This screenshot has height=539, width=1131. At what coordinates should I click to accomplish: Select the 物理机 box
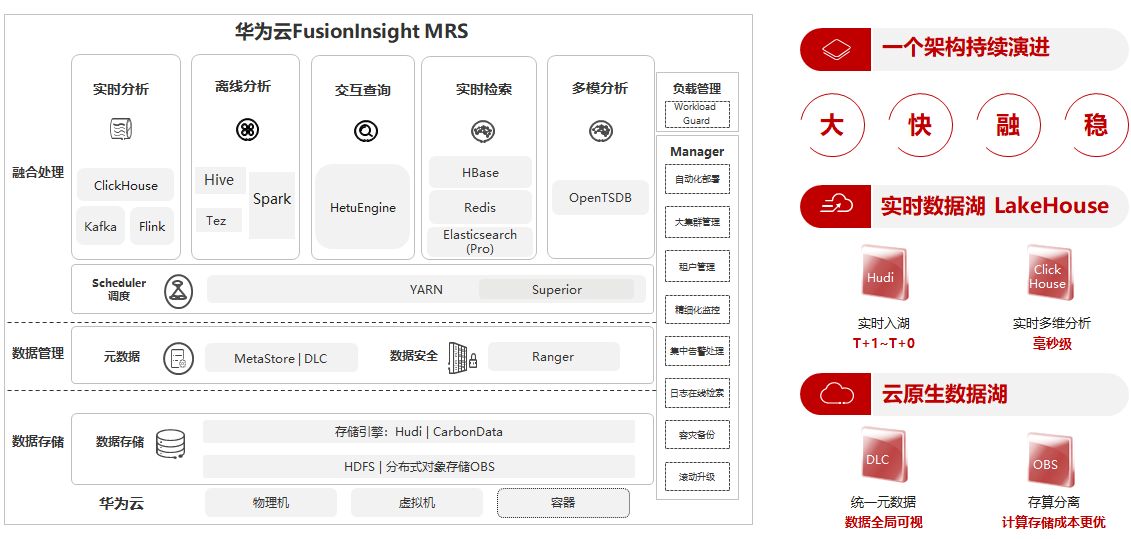pyautogui.click(x=270, y=502)
